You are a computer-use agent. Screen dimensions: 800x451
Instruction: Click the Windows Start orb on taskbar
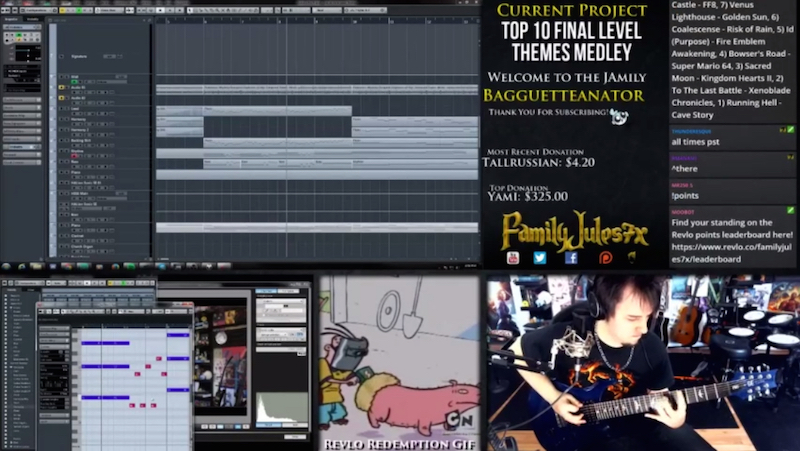pos(6,267)
